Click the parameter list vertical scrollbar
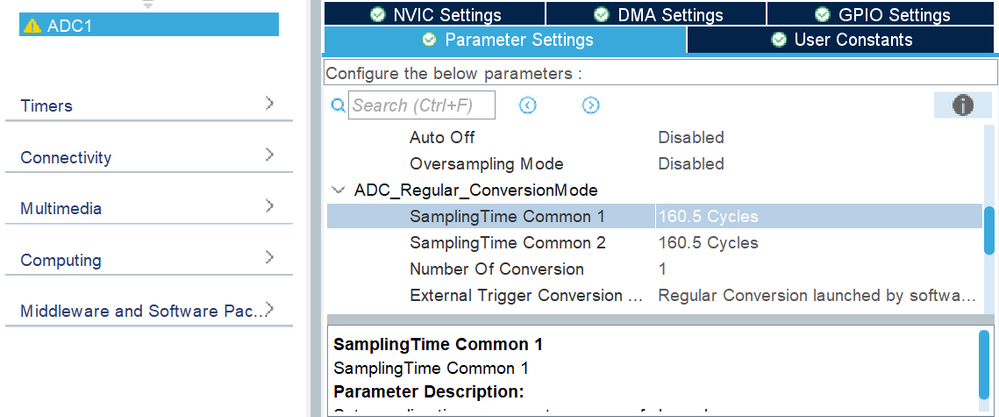The height and width of the screenshot is (417, 999). (x=989, y=230)
